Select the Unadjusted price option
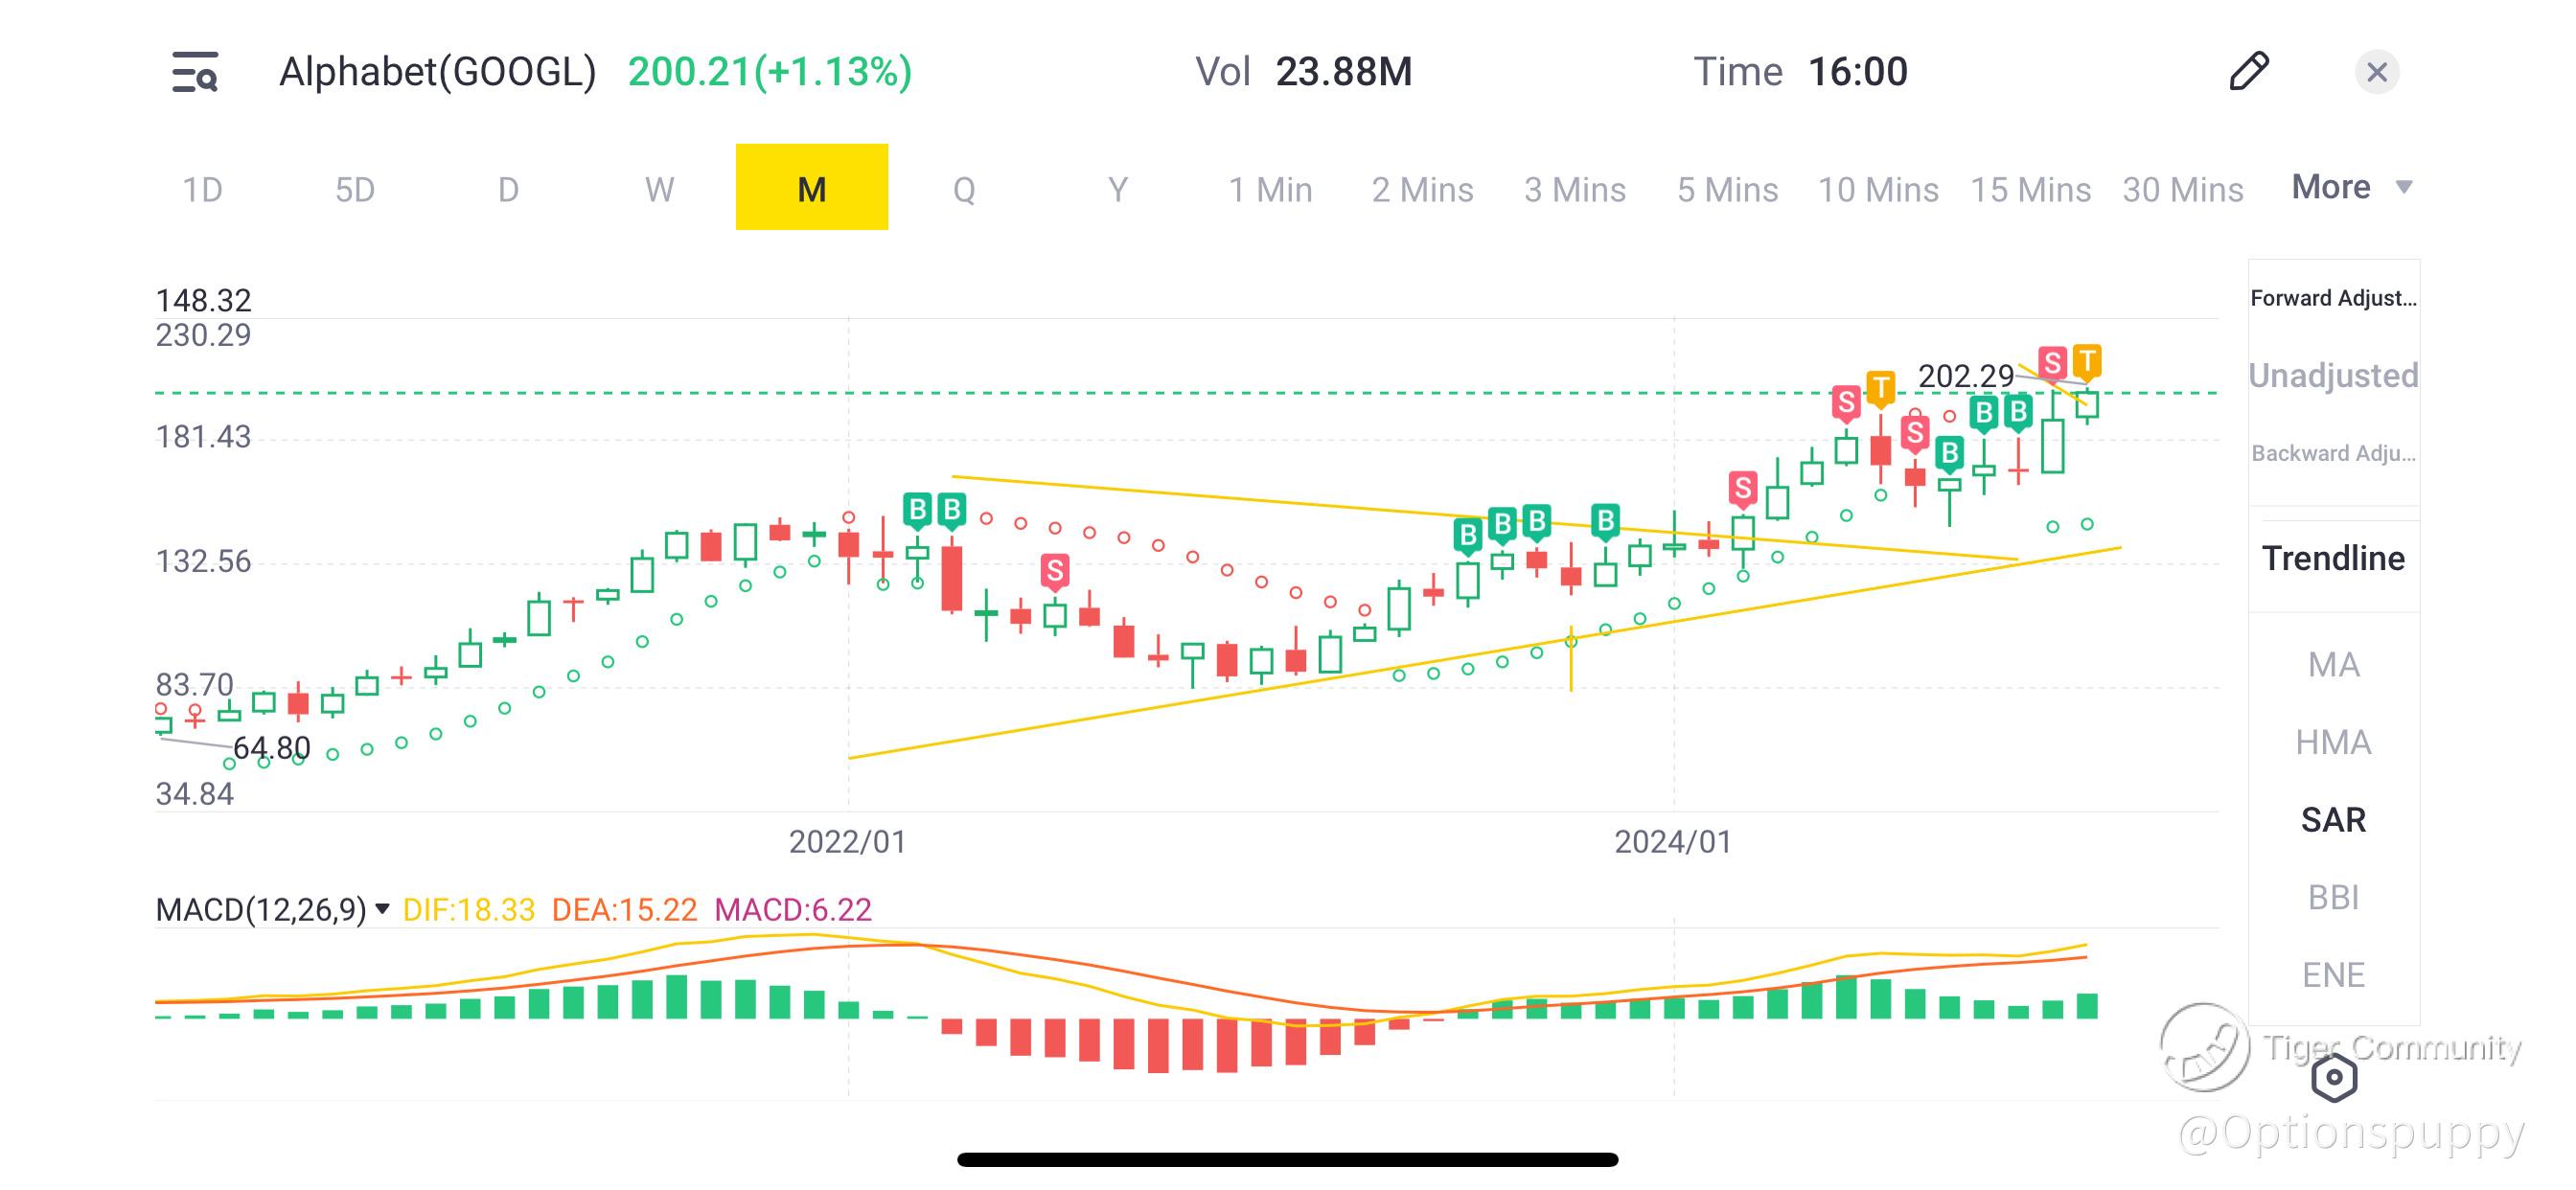This screenshot has width=2576, height=1190. [2333, 375]
